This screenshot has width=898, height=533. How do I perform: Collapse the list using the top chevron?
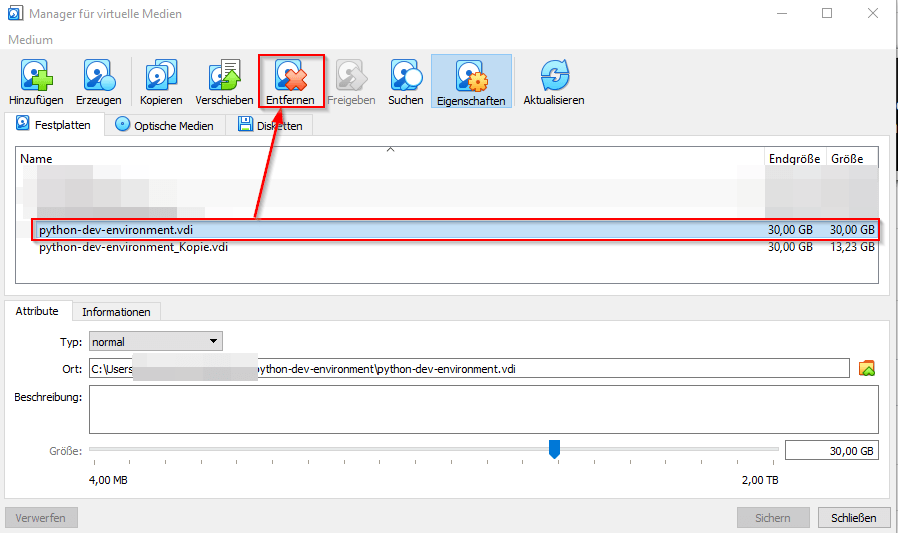(391, 149)
